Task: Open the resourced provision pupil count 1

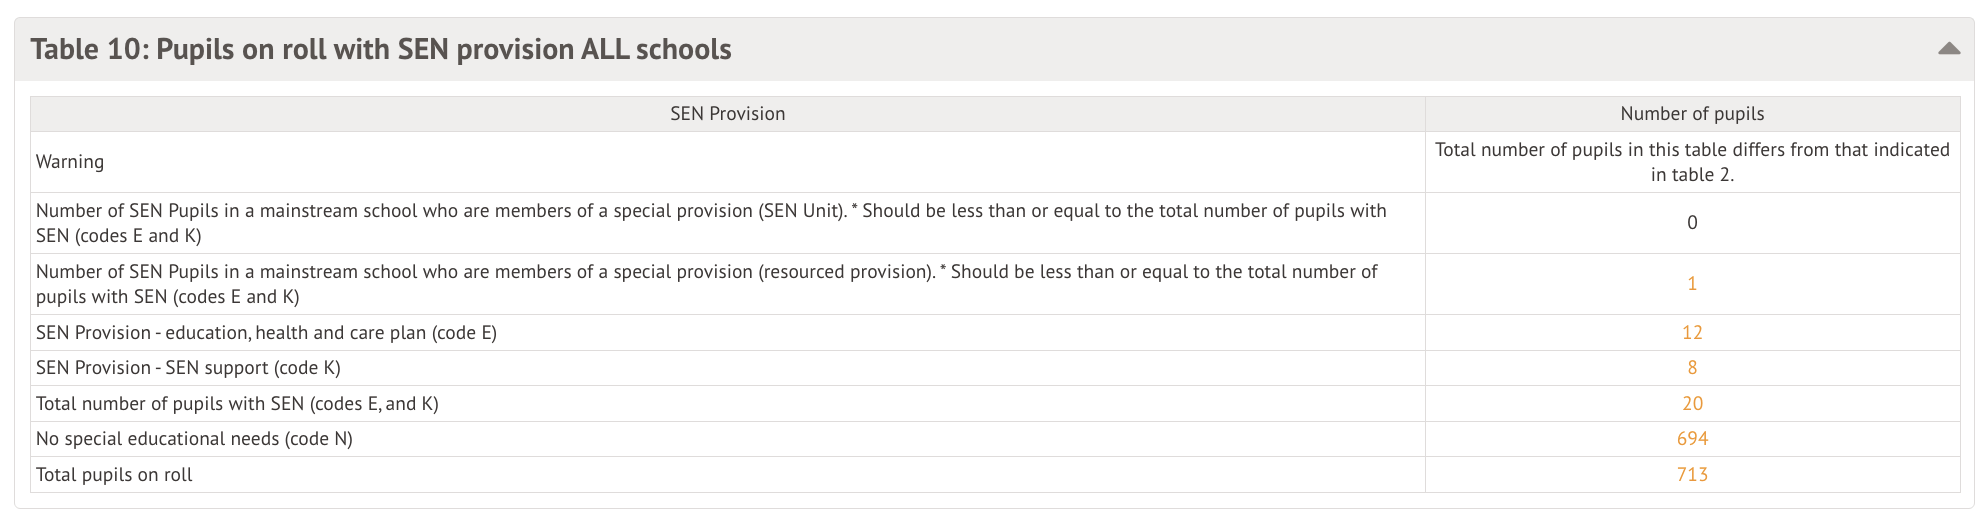Action: click(x=1692, y=284)
